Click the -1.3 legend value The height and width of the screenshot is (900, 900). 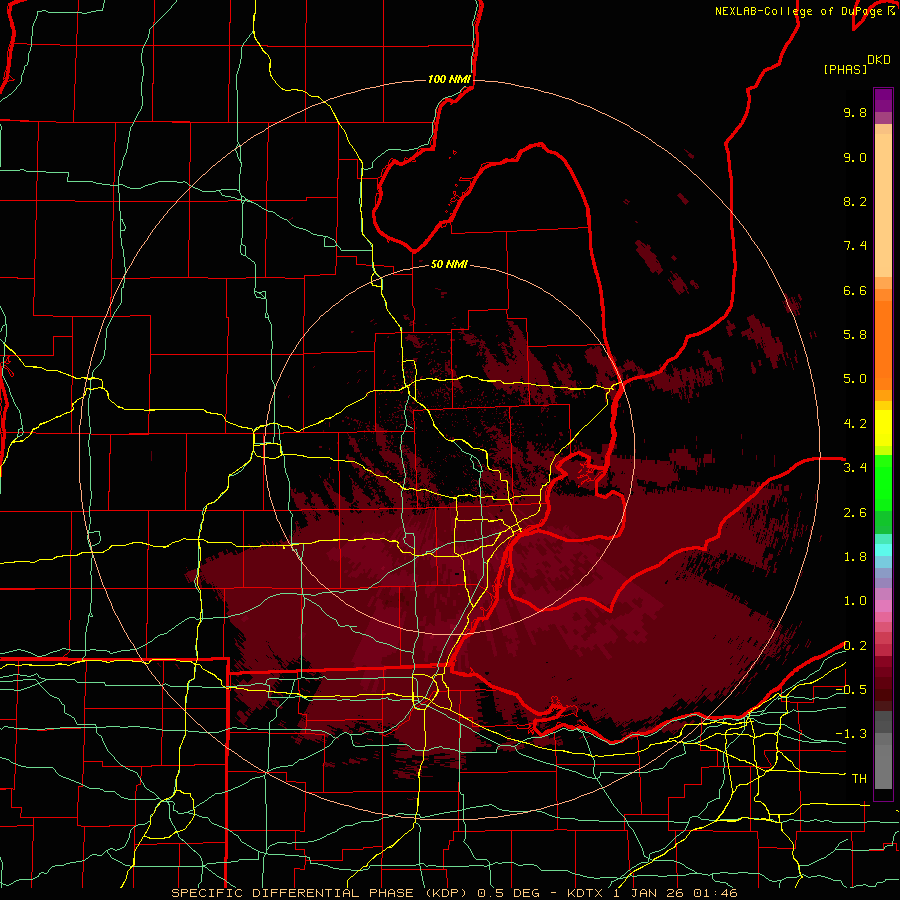coord(851,734)
